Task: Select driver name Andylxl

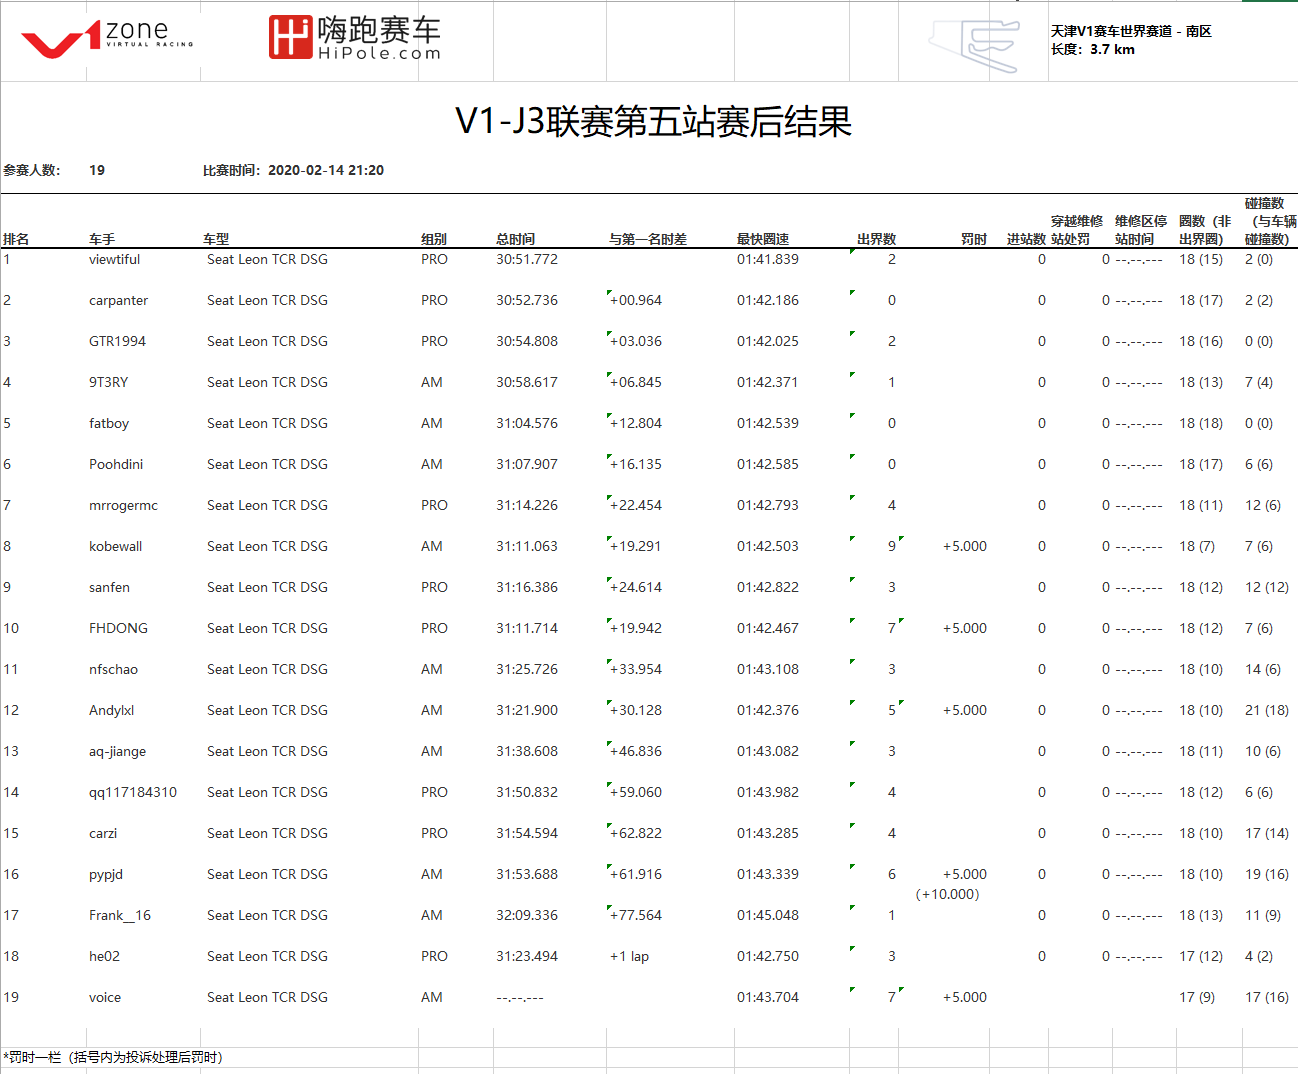Action: (x=111, y=710)
